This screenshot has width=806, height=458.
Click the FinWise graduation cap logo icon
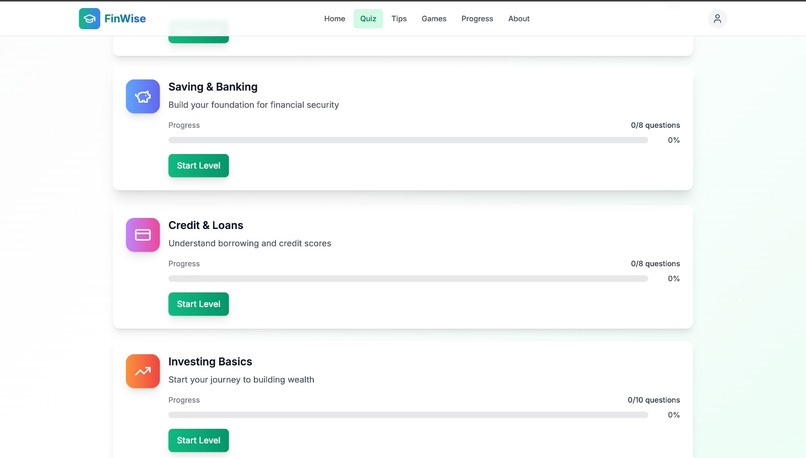(89, 19)
